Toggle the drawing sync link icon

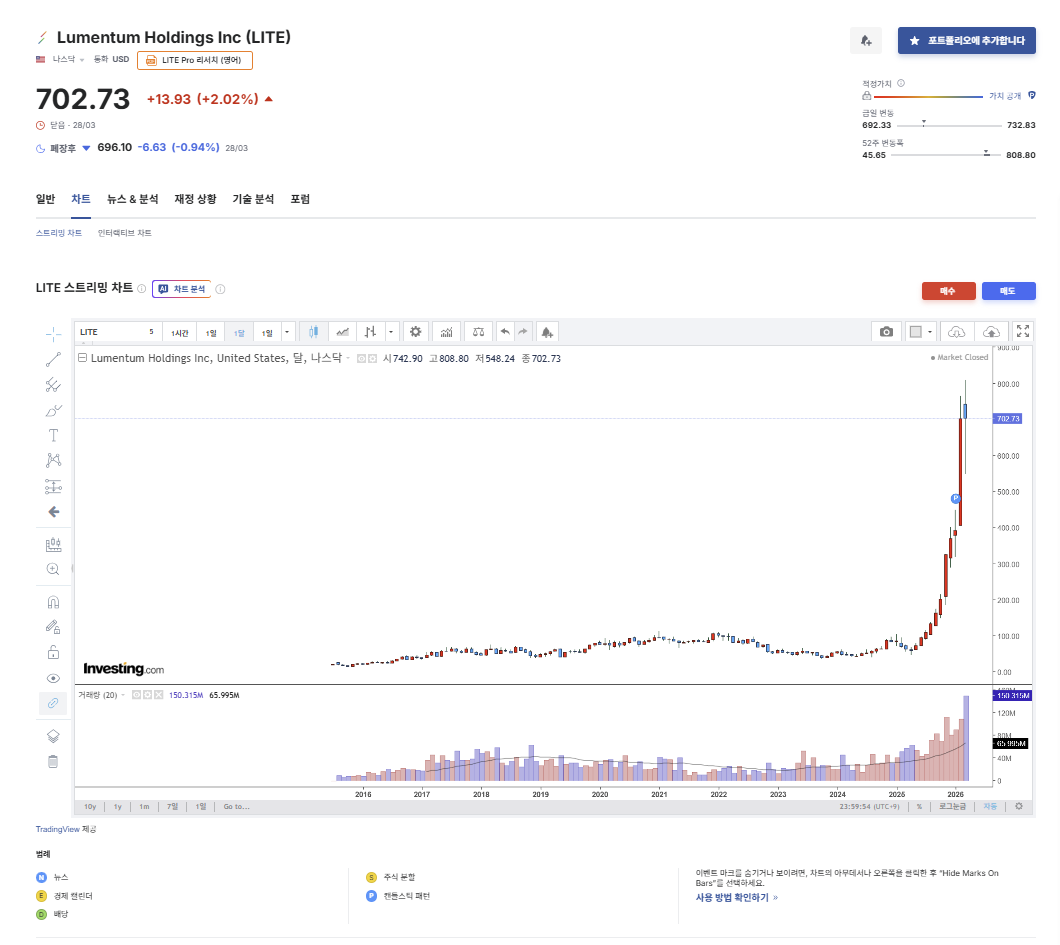tap(53, 704)
